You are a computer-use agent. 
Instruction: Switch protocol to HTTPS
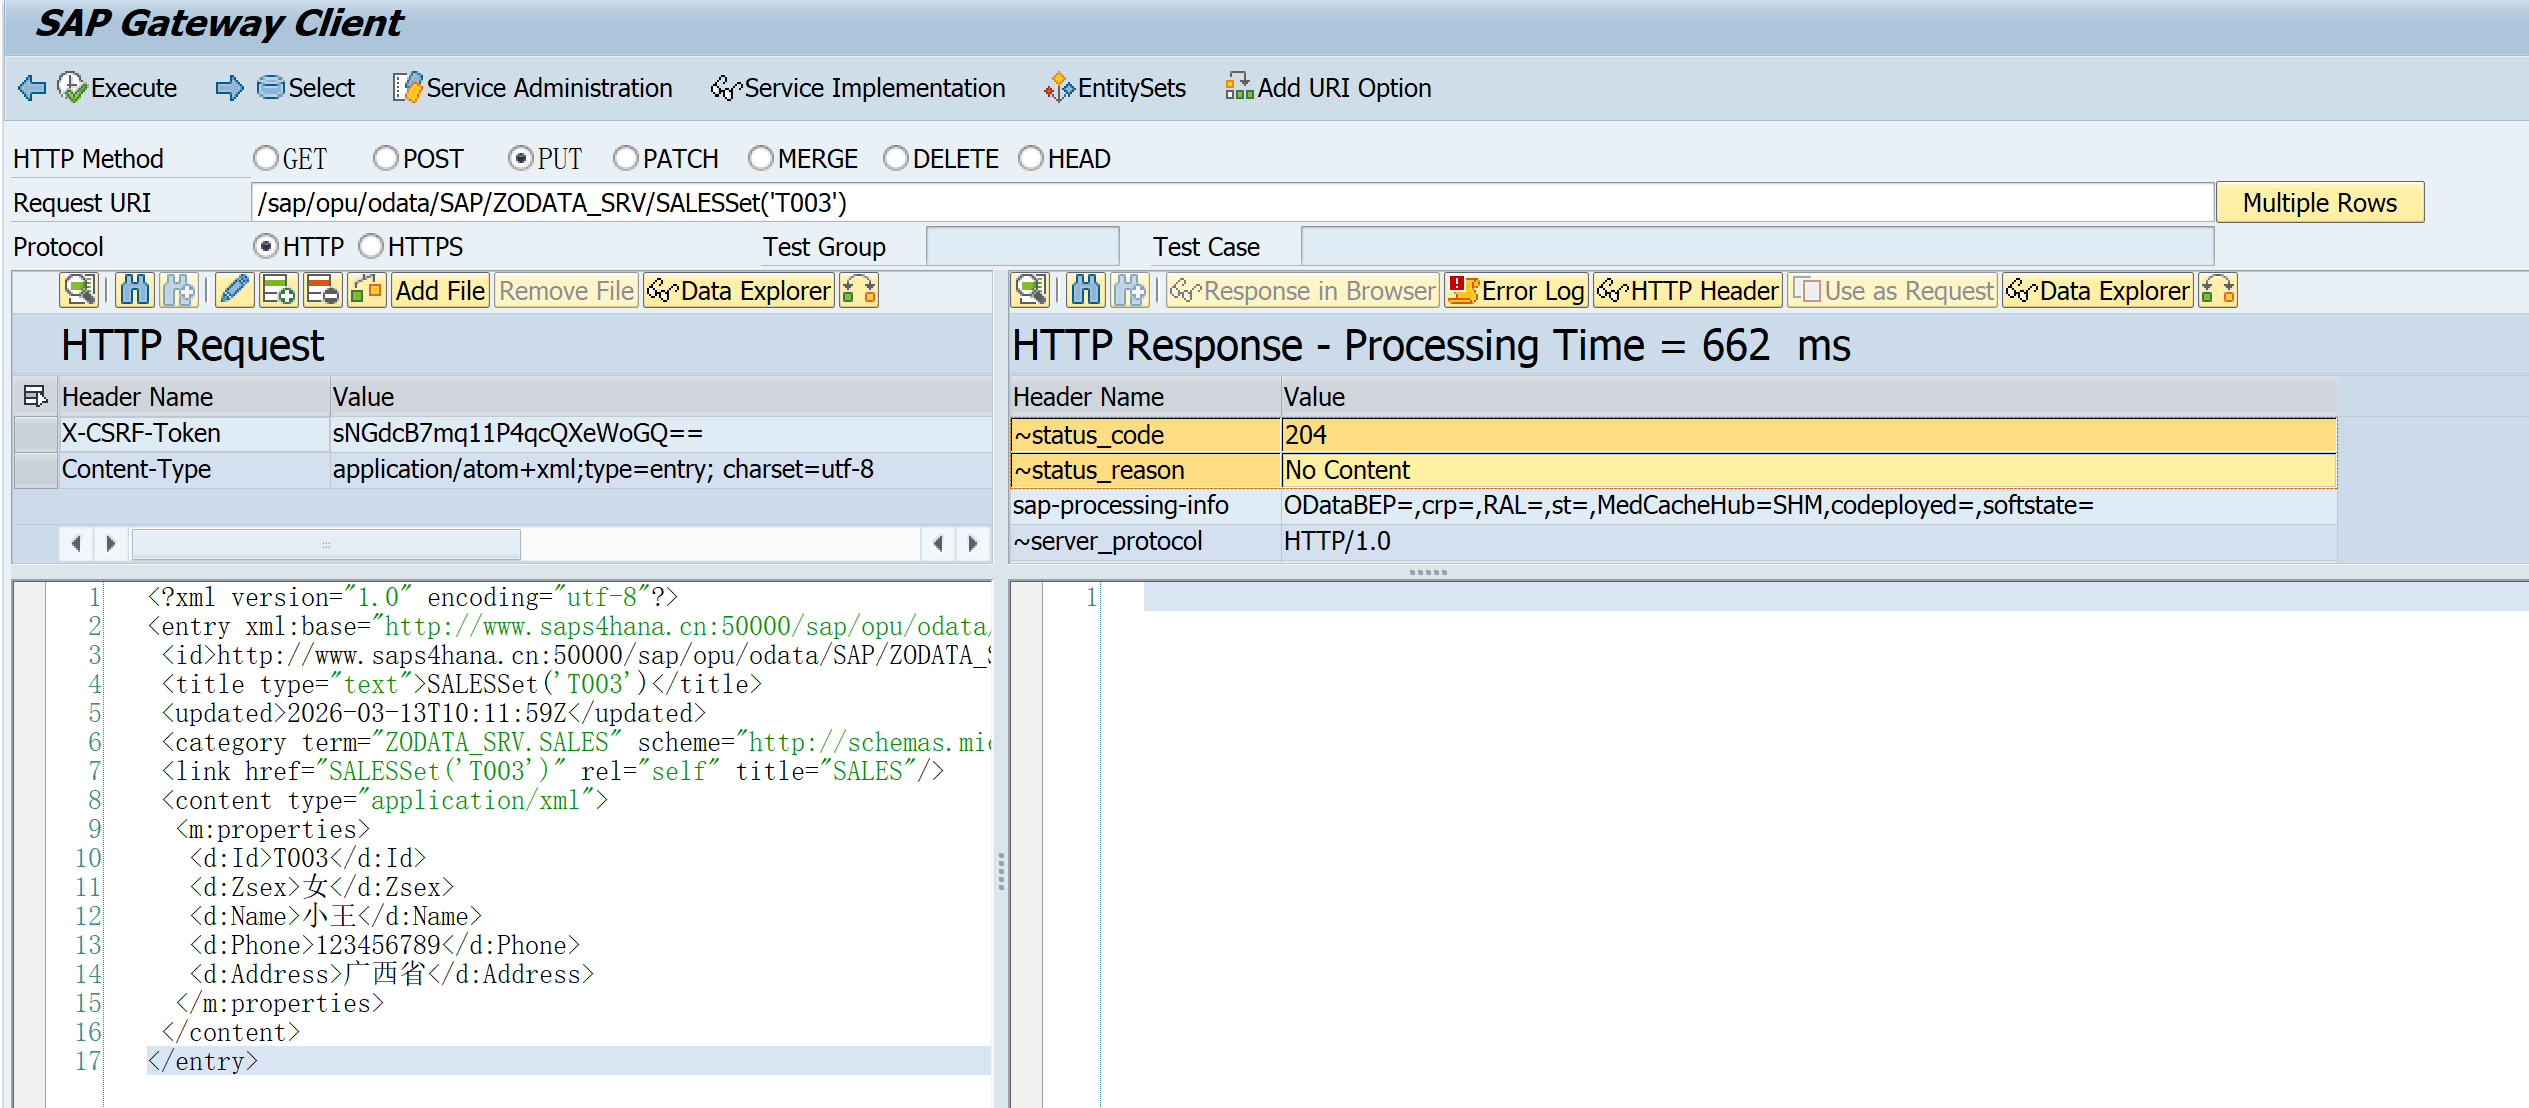pyautogui.click(x=371, y=246)
